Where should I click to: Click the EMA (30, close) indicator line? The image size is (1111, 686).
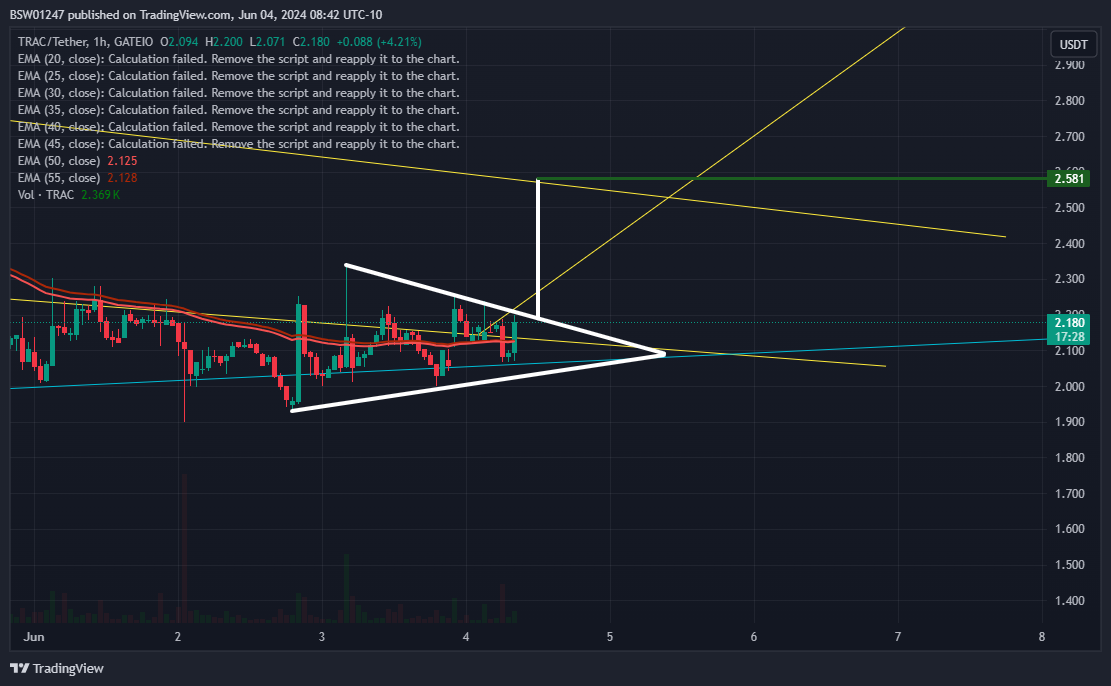(238, 93)
